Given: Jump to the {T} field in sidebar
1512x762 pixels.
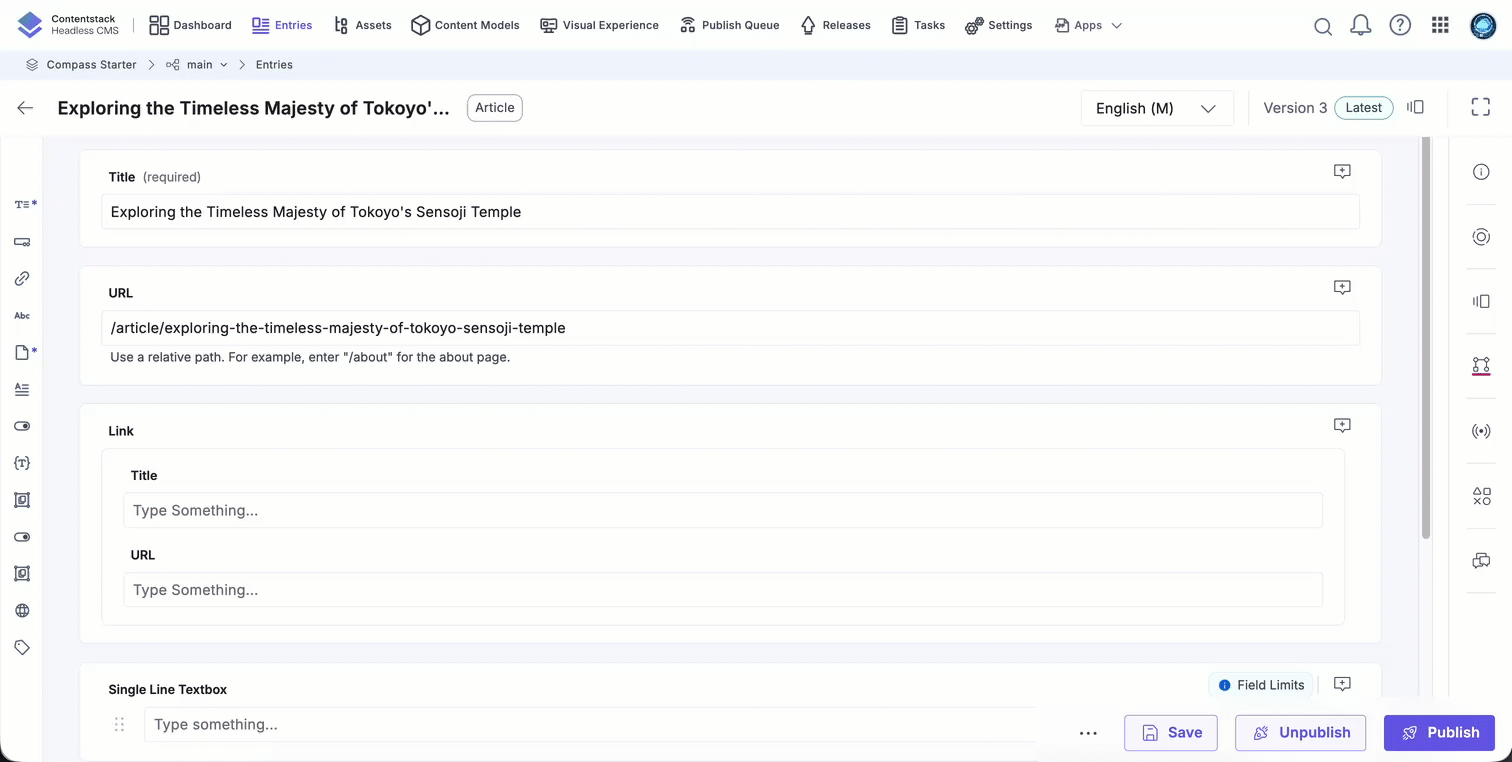Looking at the screenshot, I should (22, 463).
